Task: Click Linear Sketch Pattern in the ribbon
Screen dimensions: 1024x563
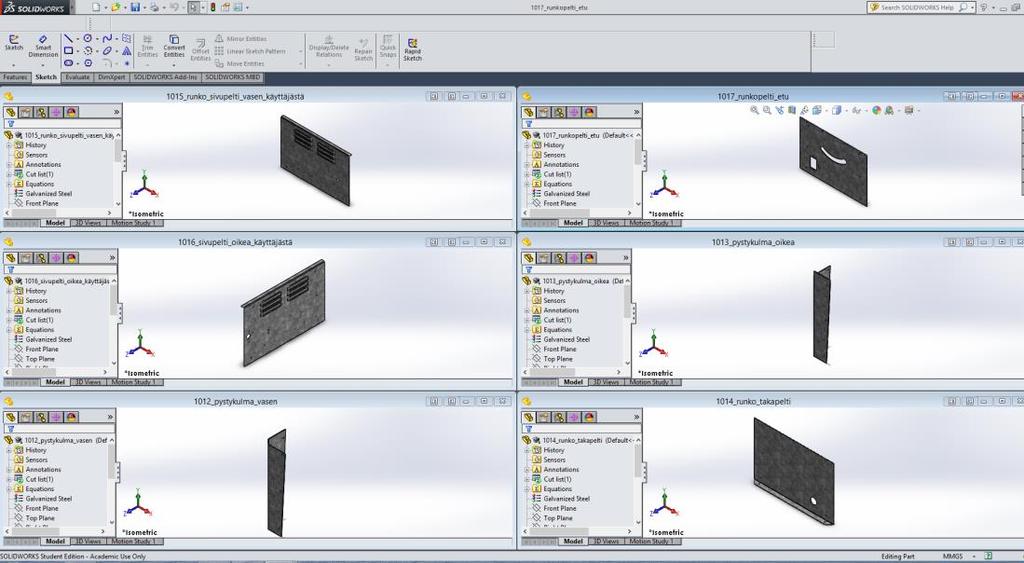Action: click(250, 52)
